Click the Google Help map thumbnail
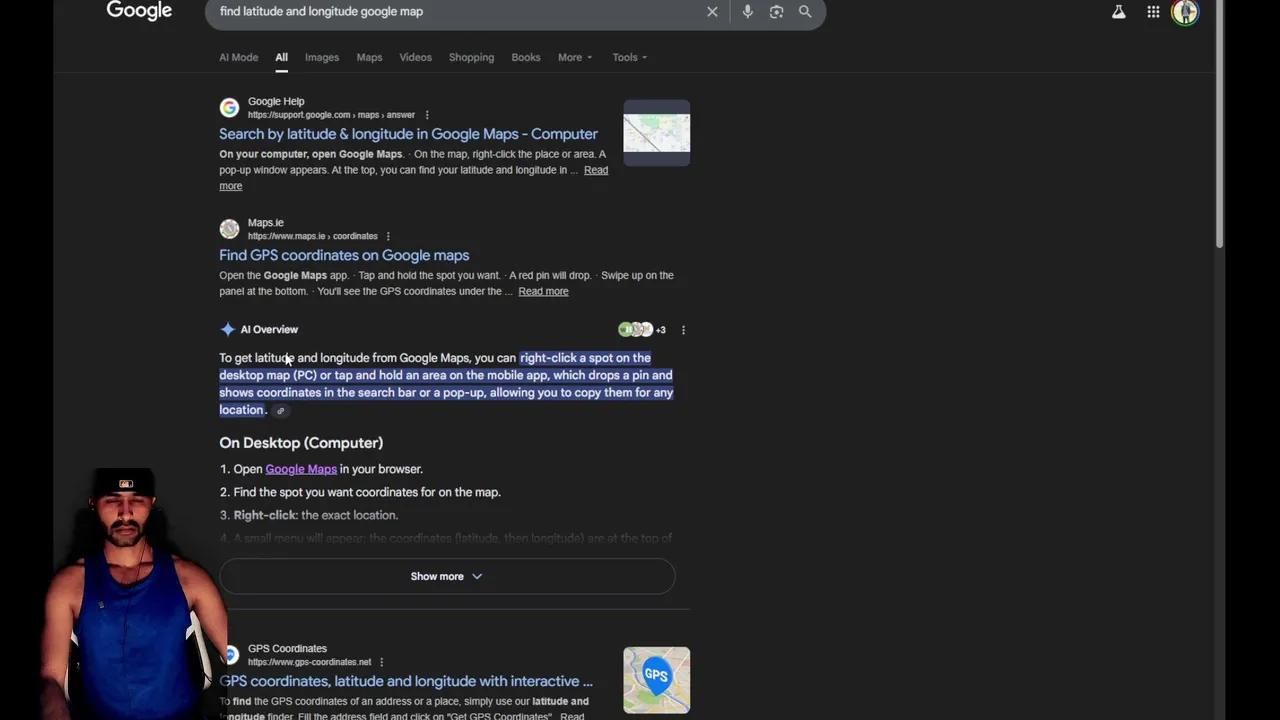 [656, 133]
